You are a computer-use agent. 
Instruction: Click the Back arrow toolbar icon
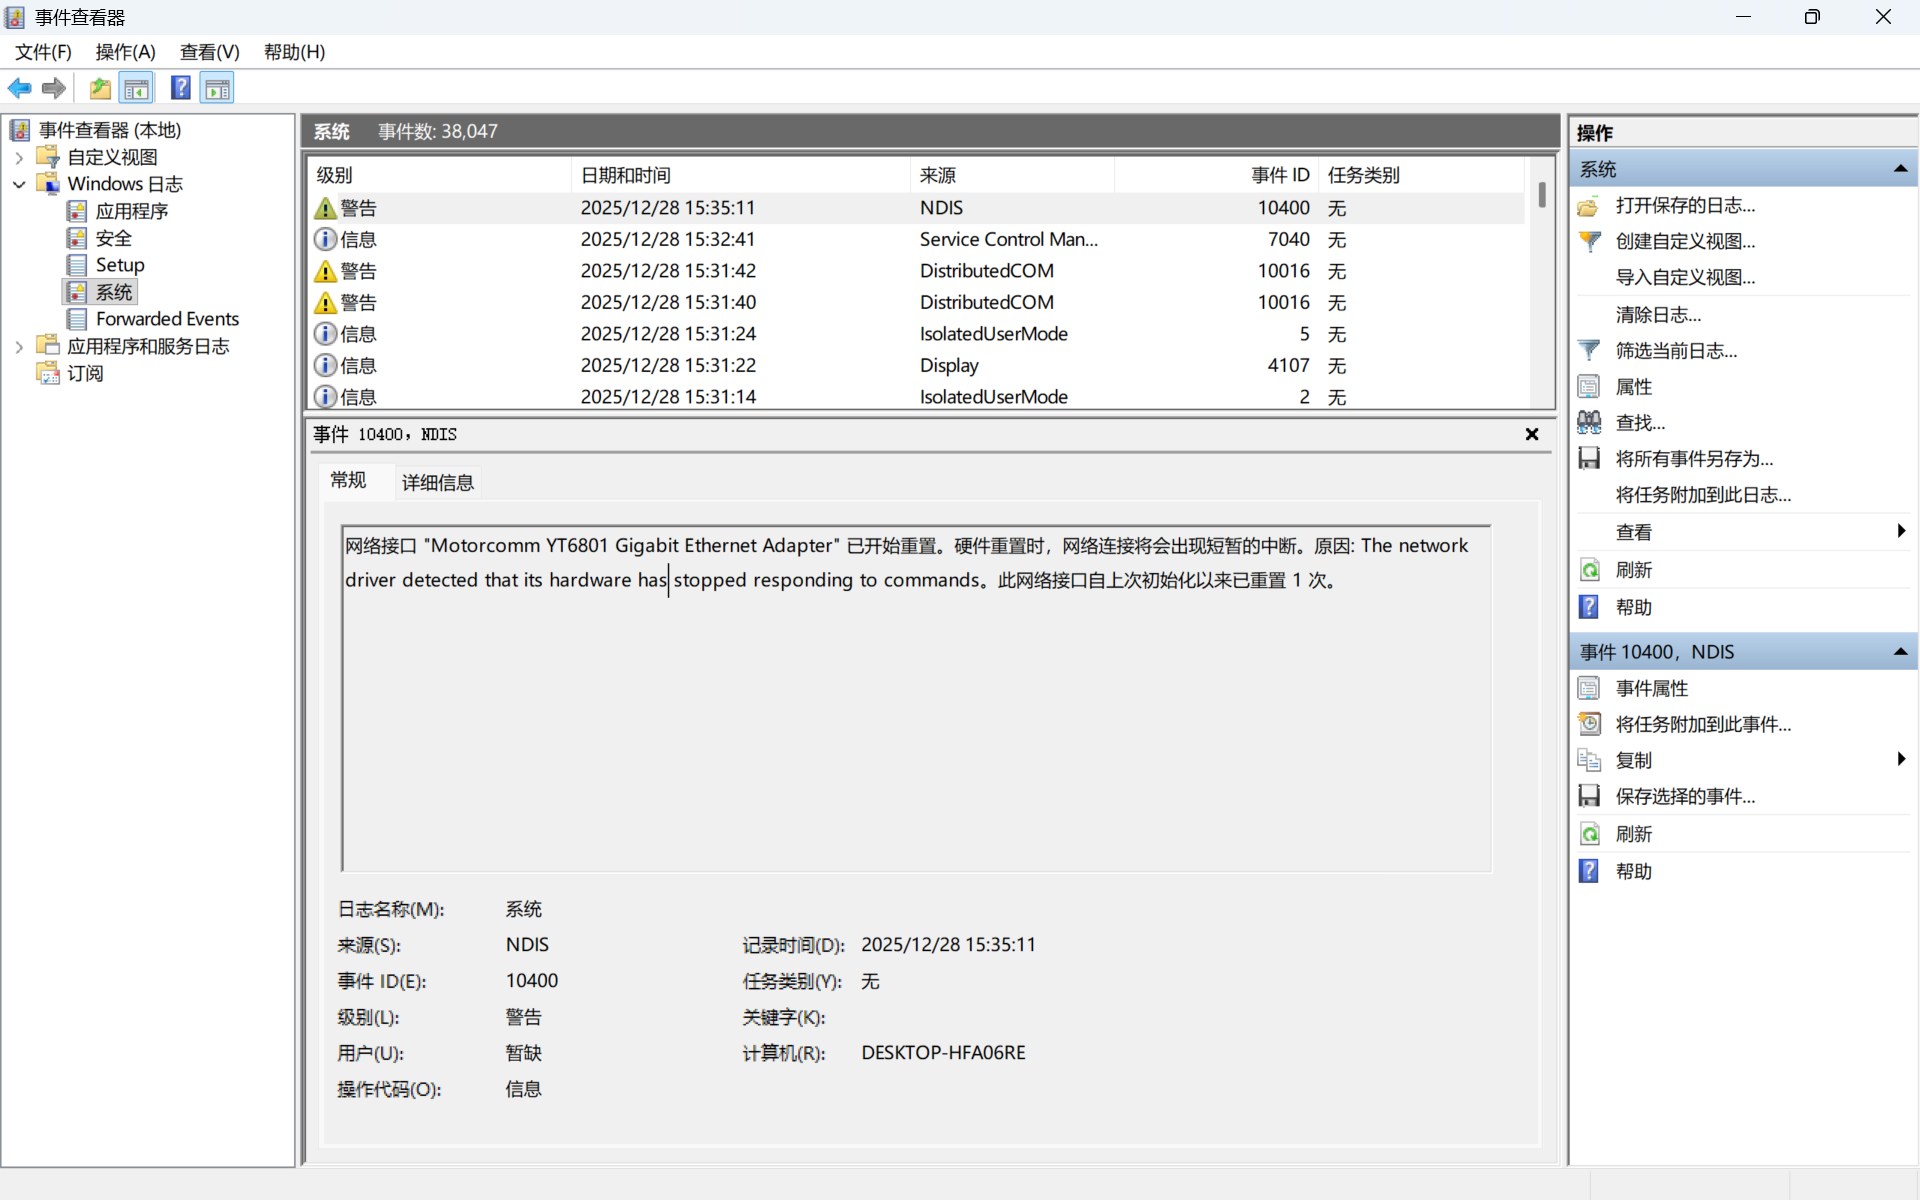[19, 88]
